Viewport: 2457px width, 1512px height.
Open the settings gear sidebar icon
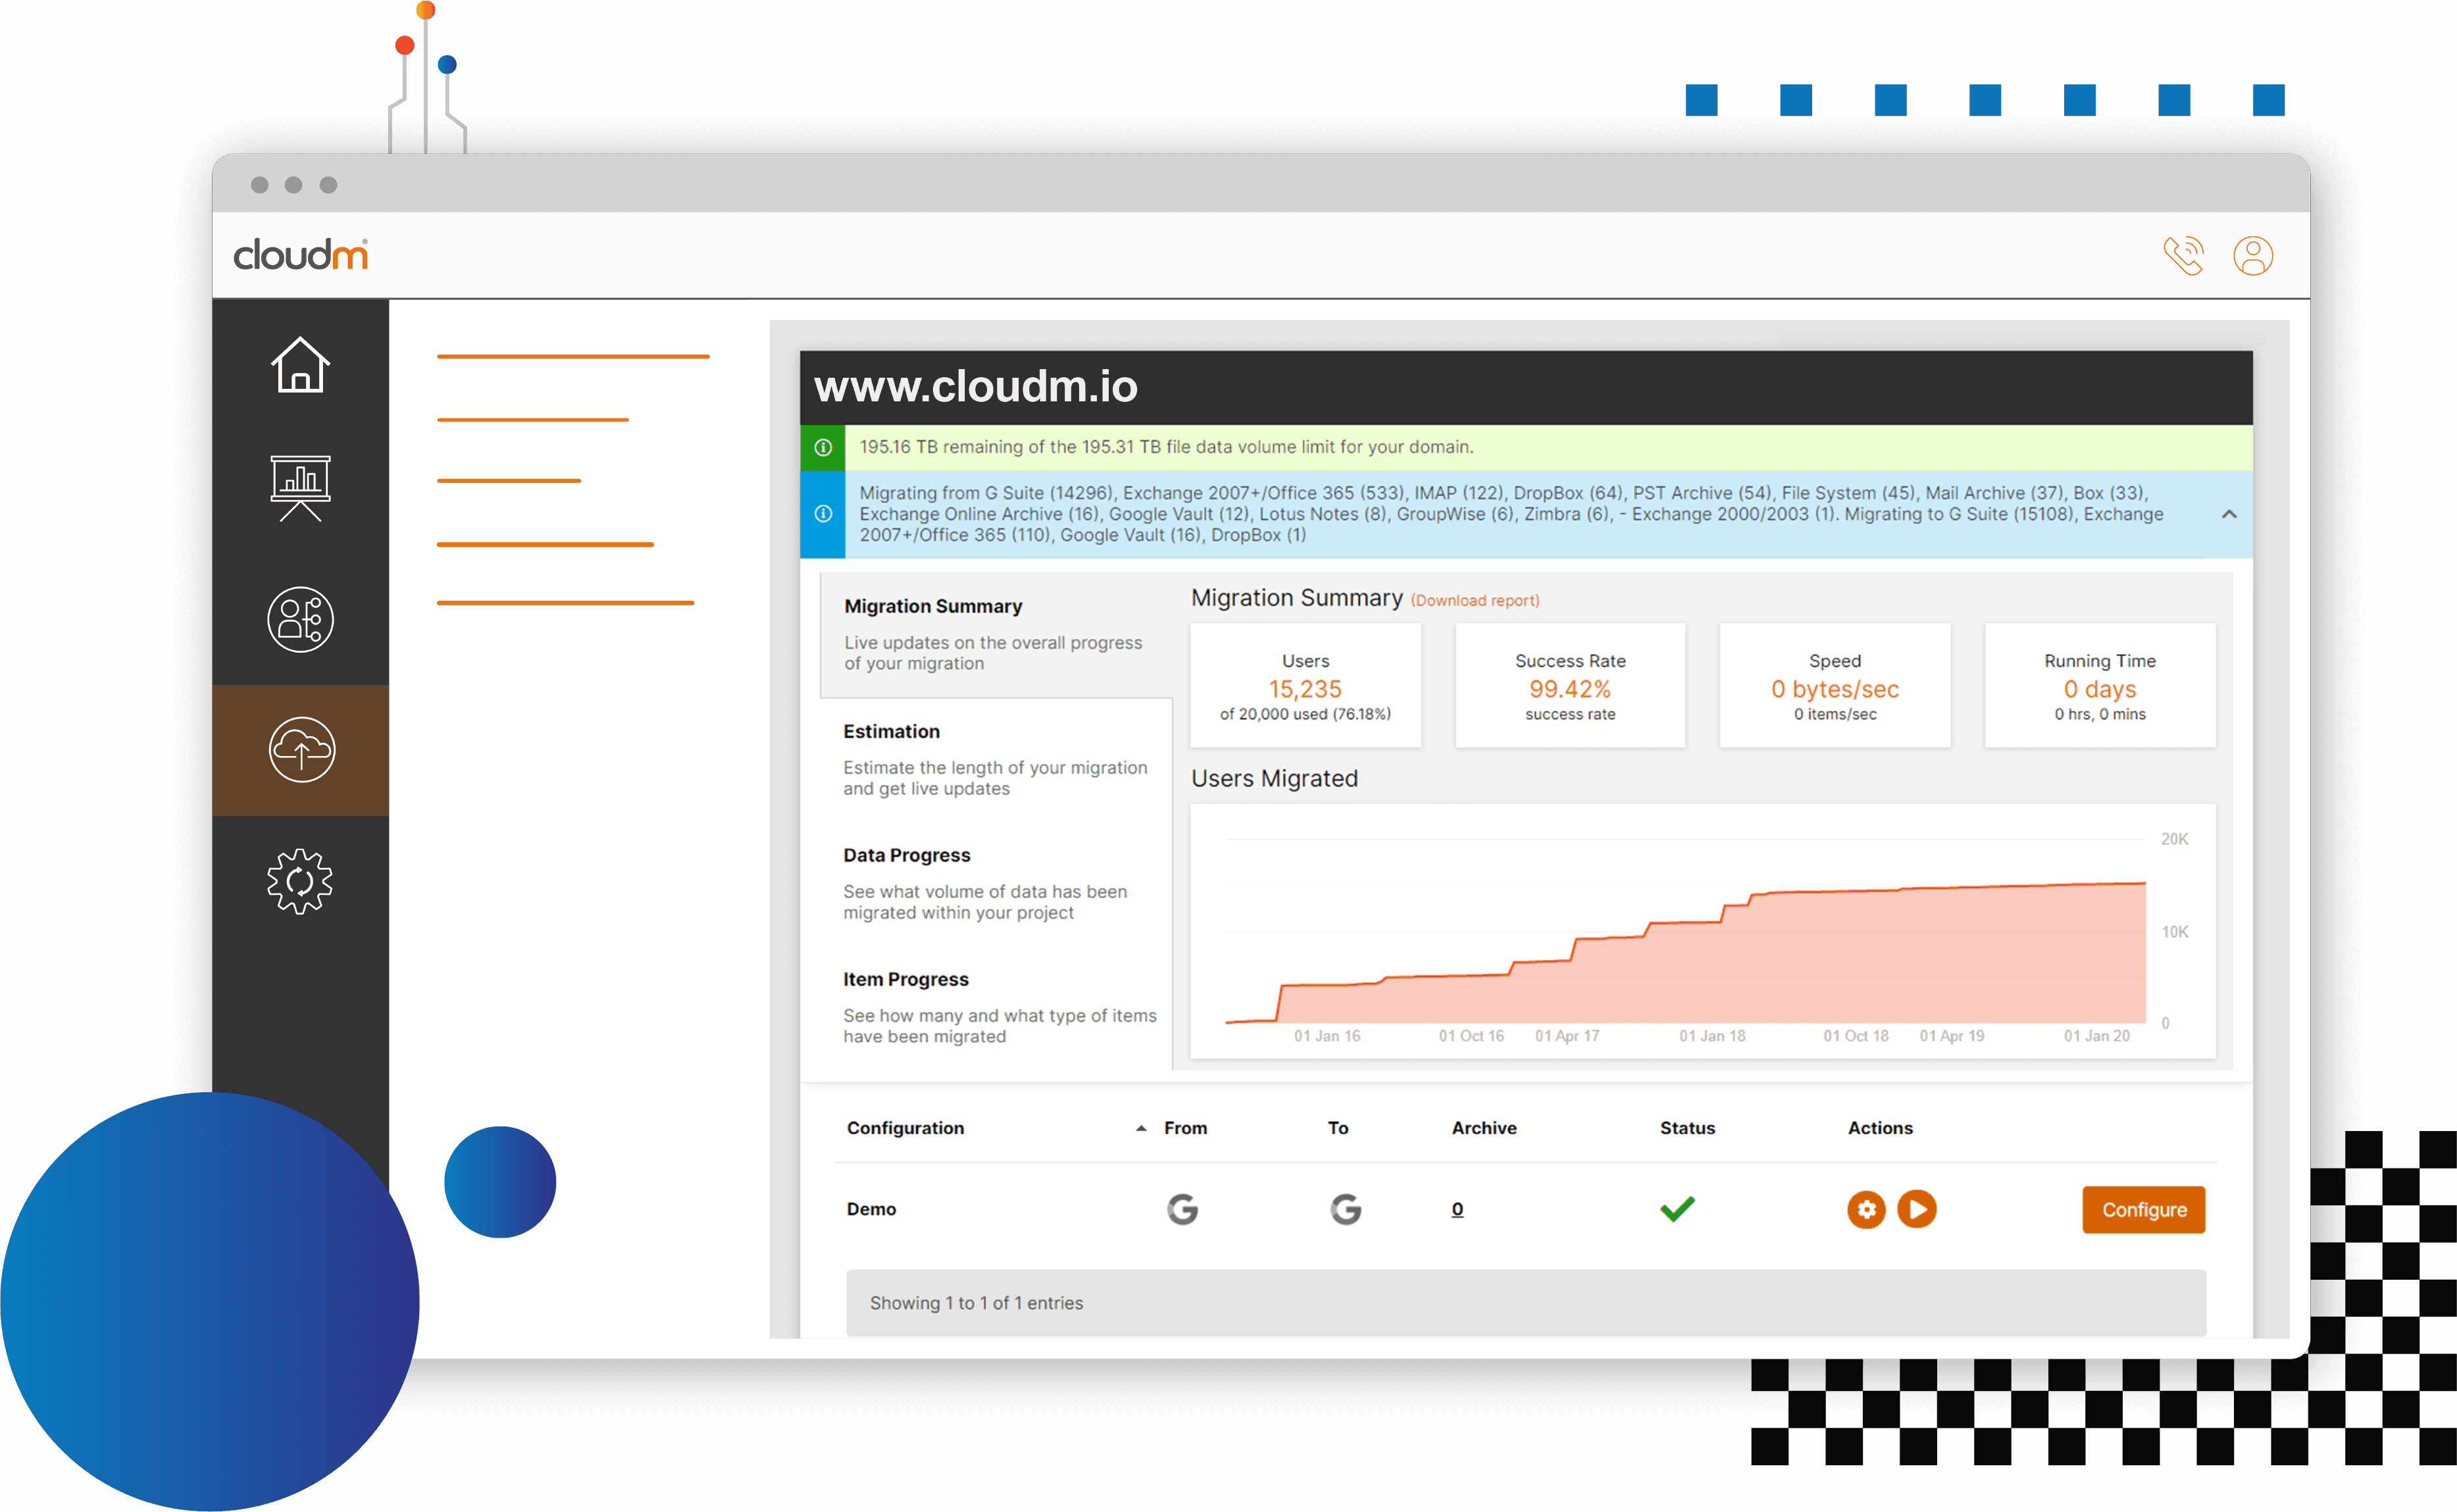point(300,881)
